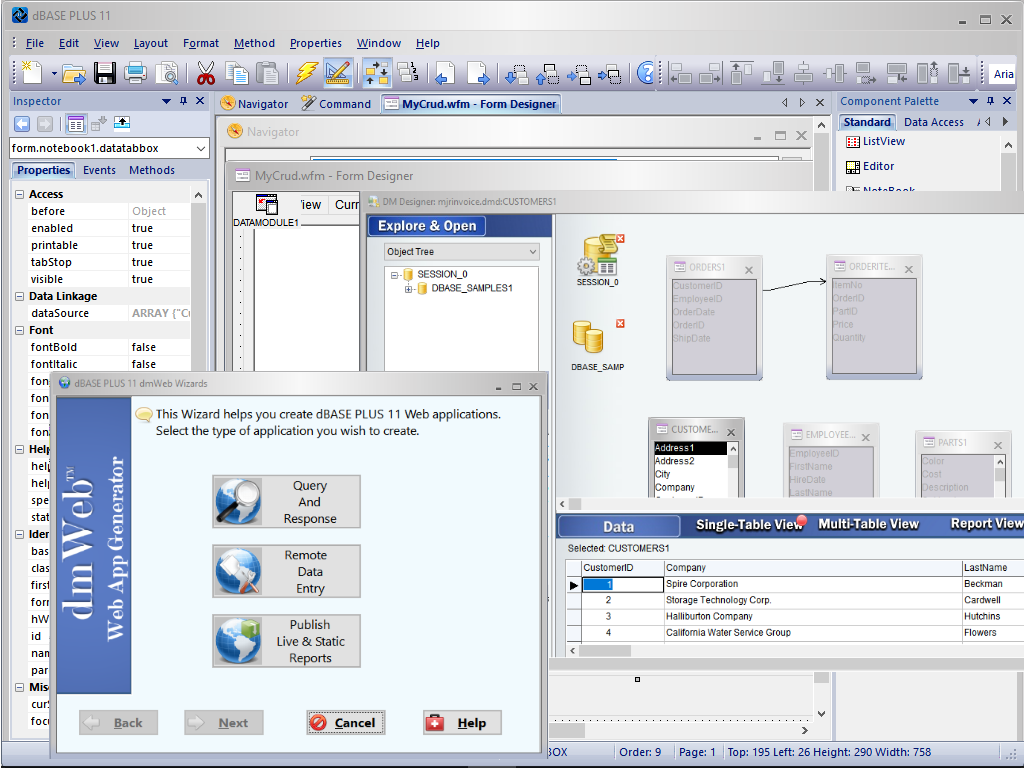The height and width of the screenshot is (768, 1024).
Task: Click the Cut scissors icon
Action: (206, 73)
